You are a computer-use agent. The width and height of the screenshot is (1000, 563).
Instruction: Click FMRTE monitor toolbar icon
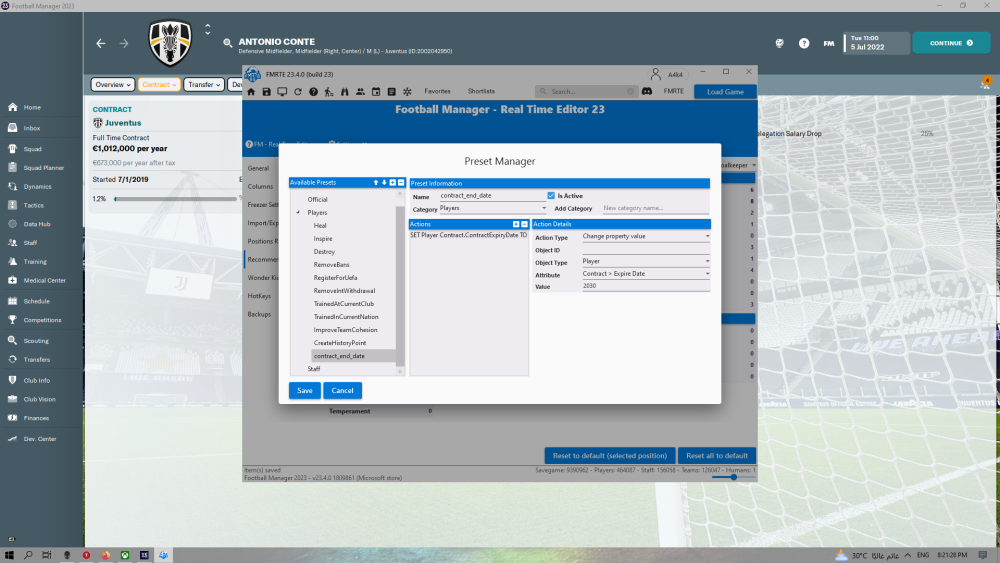point(282,92)
